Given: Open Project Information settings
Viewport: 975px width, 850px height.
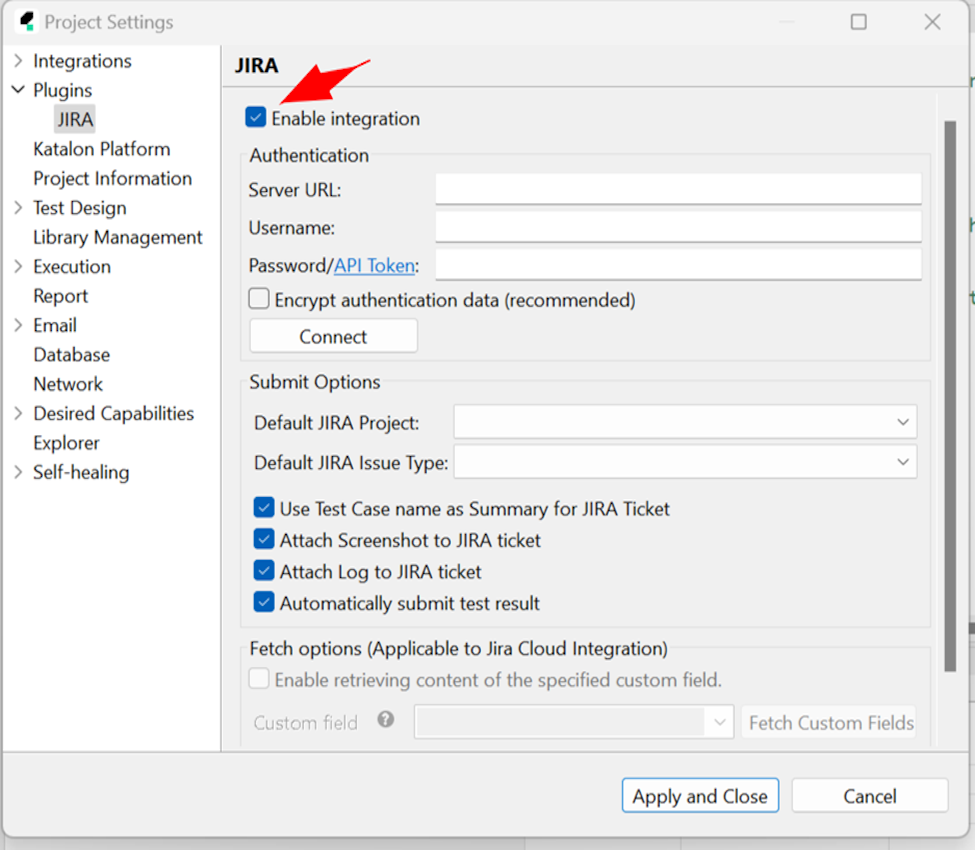Looking at the screenshot, I should (113, 178).
